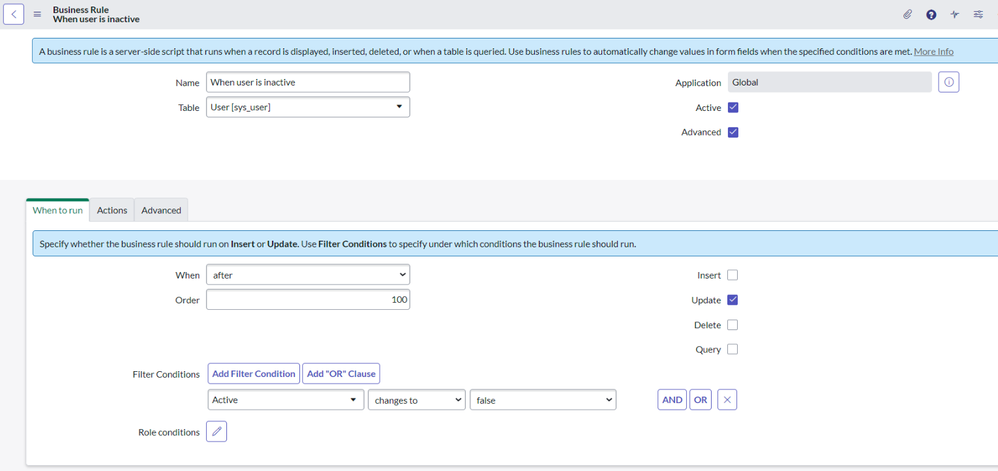Screen dimensions: 998x471
Task: Click the AND condition button
Action: click(672, 400)
